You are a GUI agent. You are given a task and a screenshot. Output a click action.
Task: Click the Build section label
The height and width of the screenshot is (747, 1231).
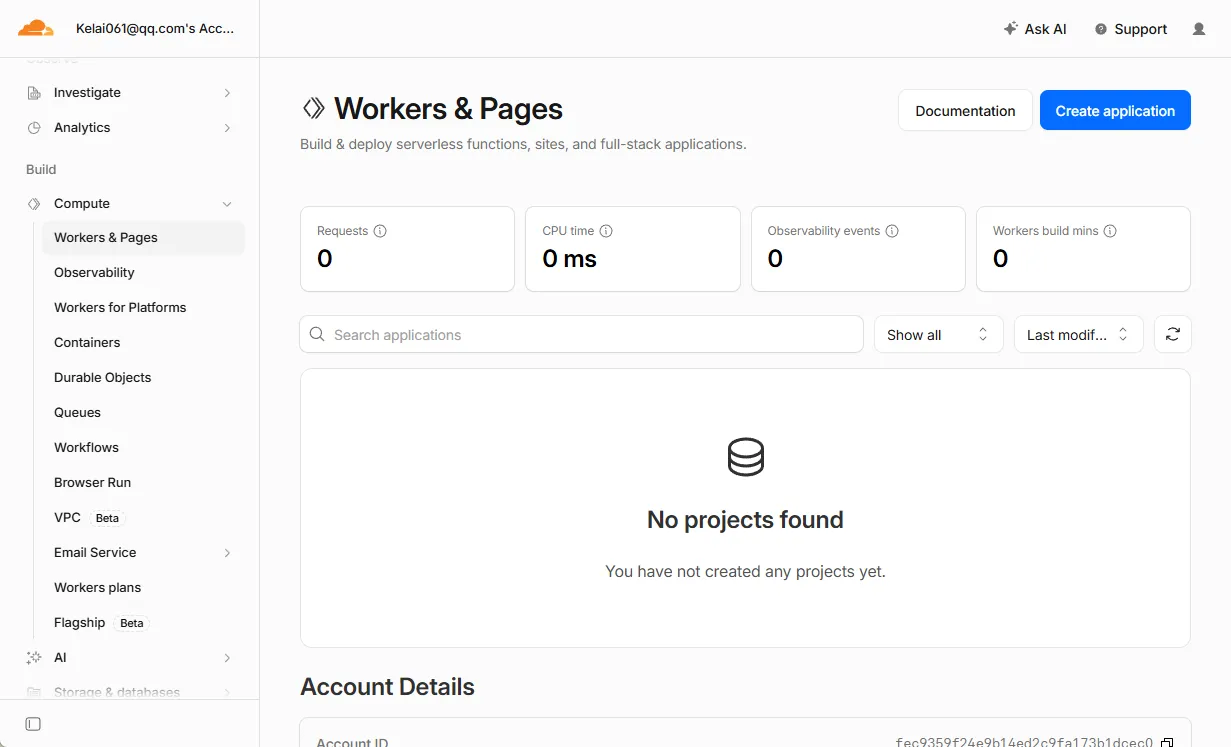pos(41,170)
